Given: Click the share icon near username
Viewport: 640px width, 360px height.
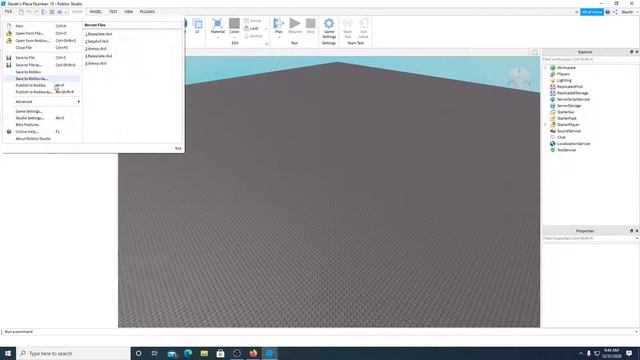Looking at the screenshot, I should [615, 12].
